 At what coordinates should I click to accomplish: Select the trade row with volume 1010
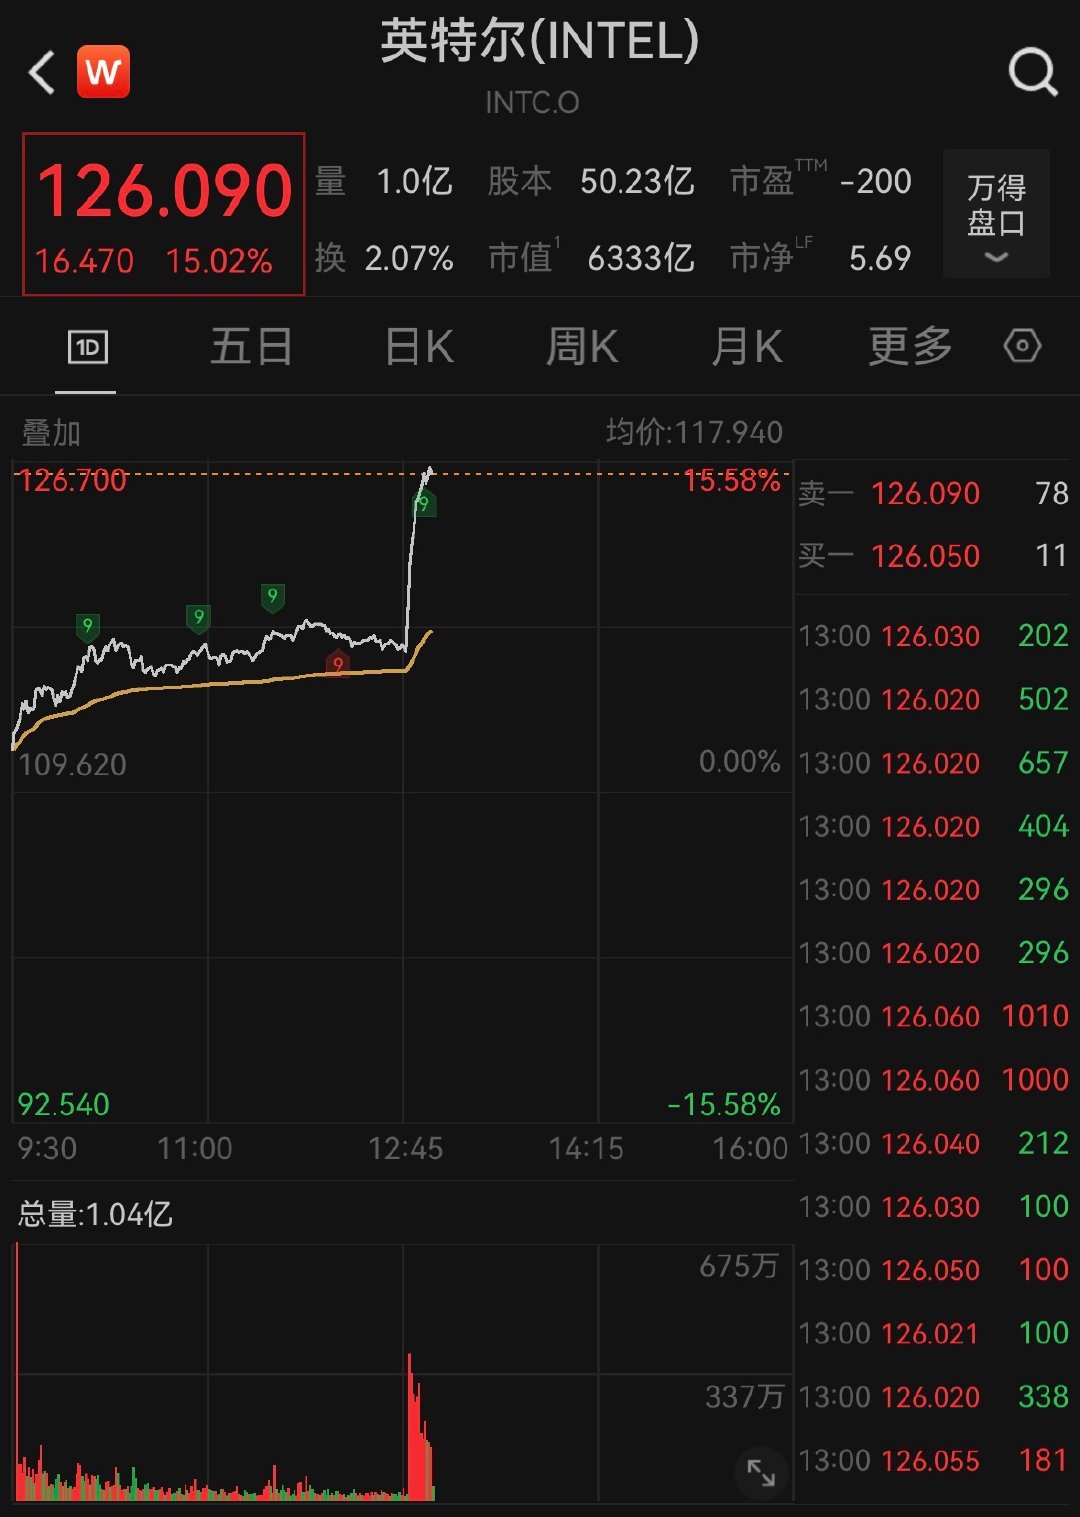click(934, 1016)
